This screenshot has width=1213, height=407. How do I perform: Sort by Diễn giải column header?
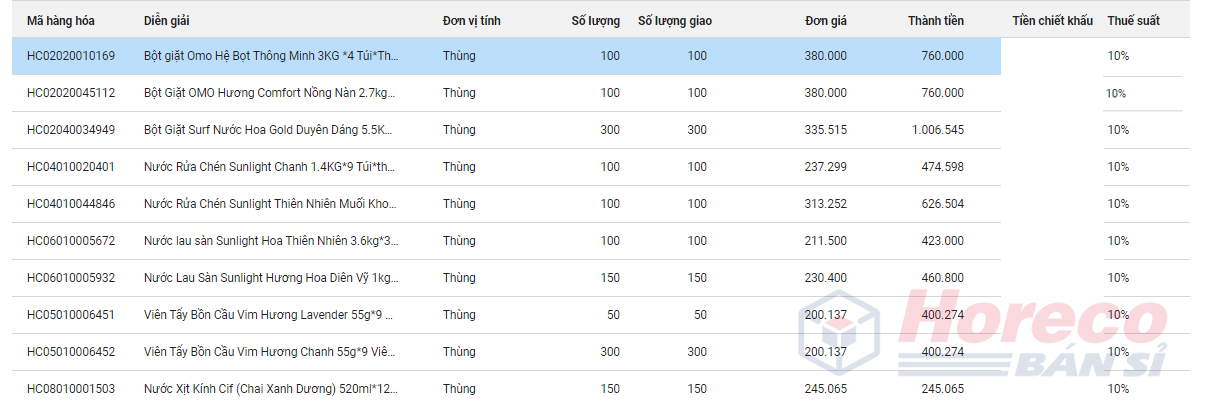167,21
